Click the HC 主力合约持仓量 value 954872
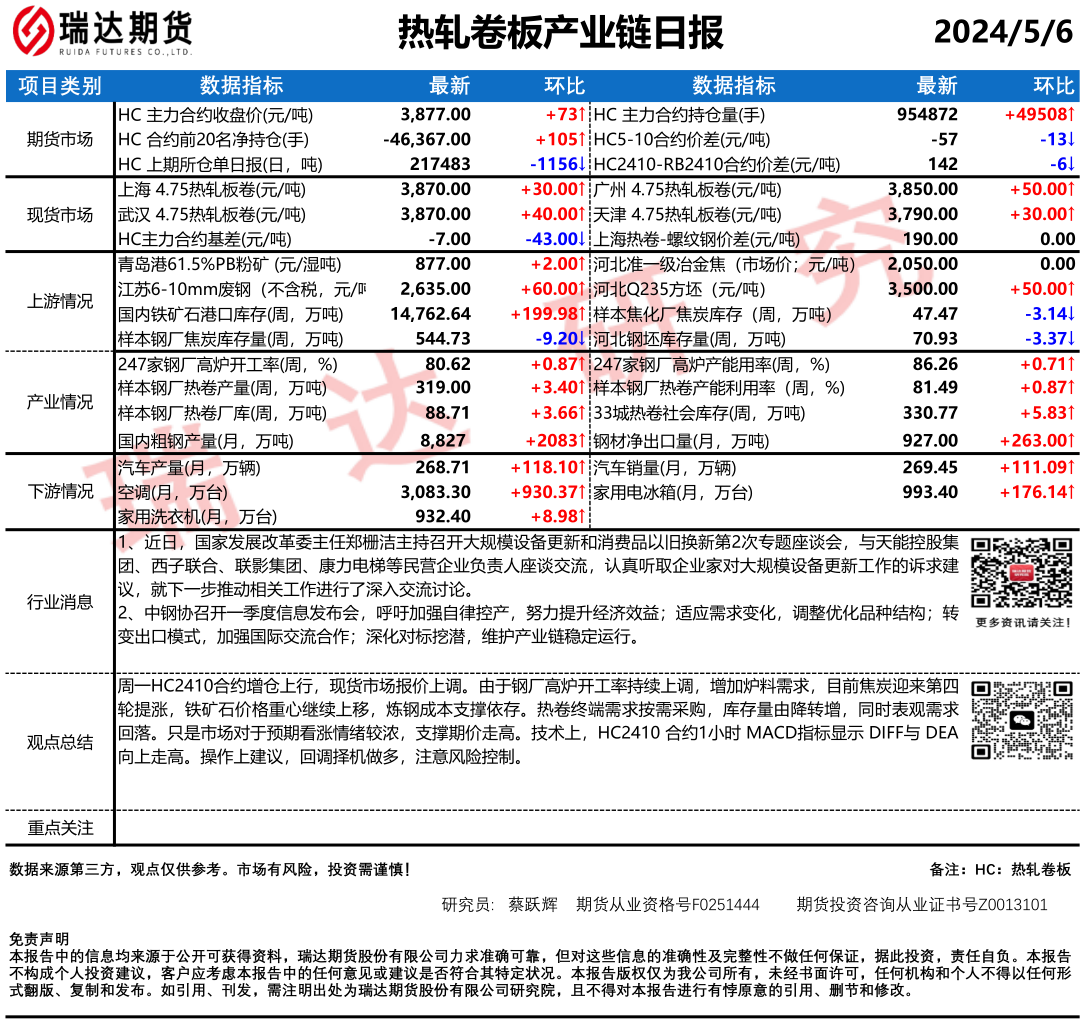The width and height of the screenshot is (1084, 1023). 928,115
